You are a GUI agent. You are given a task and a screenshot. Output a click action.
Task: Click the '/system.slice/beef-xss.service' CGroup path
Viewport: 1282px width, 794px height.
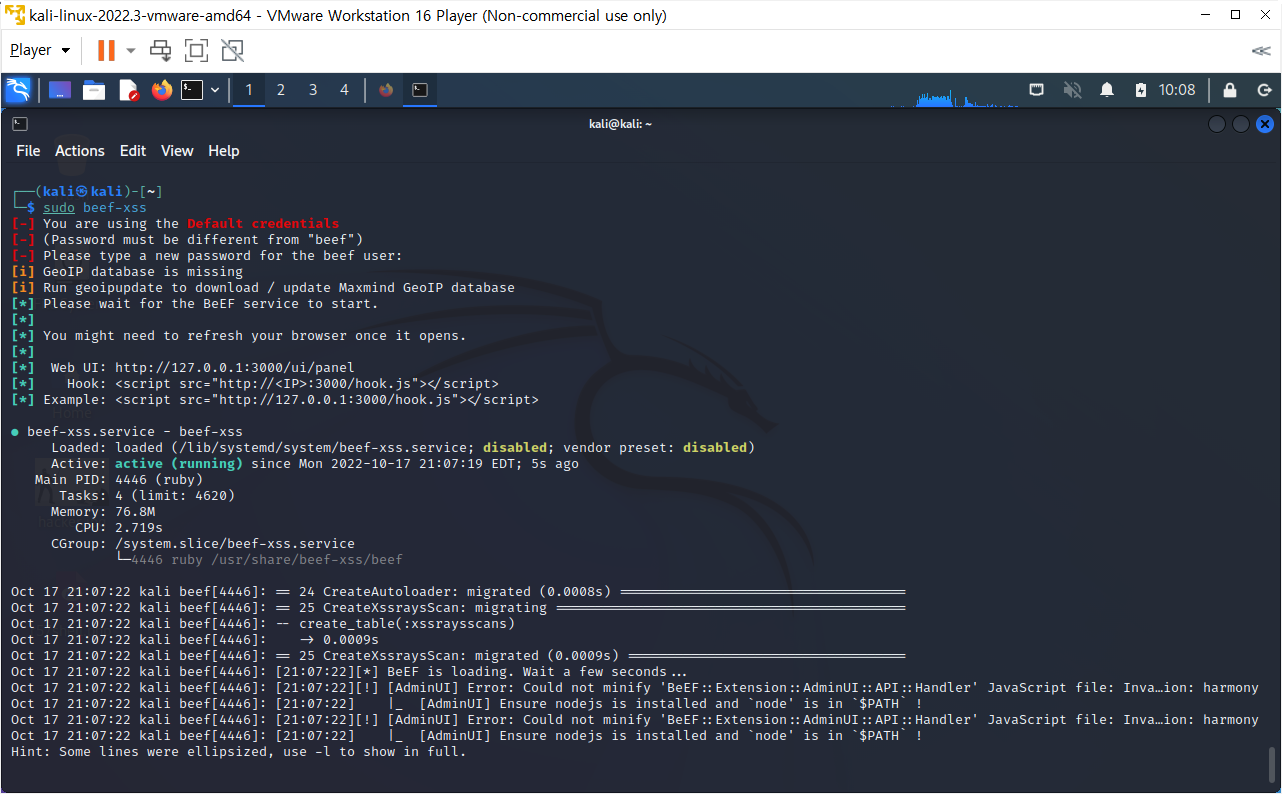click(235, 544)
